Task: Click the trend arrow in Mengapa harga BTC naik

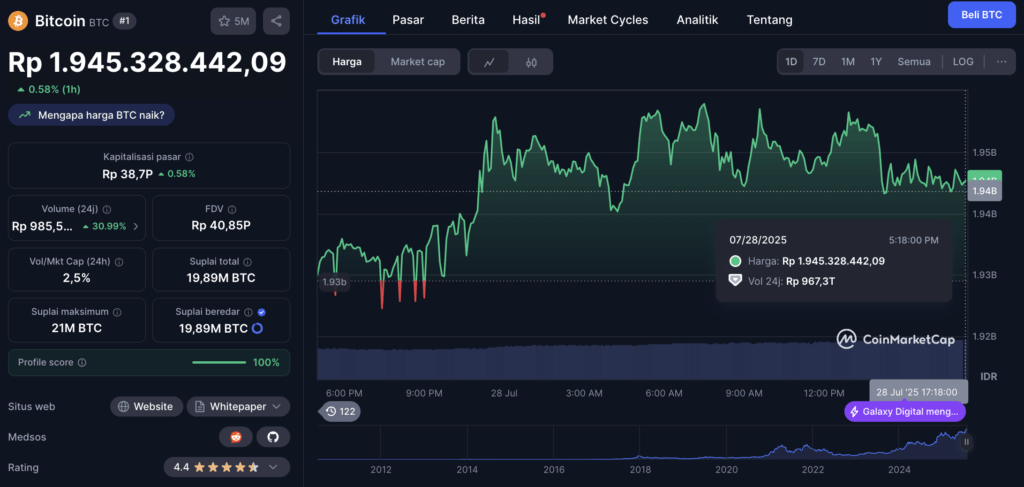Action: (25, 115)
